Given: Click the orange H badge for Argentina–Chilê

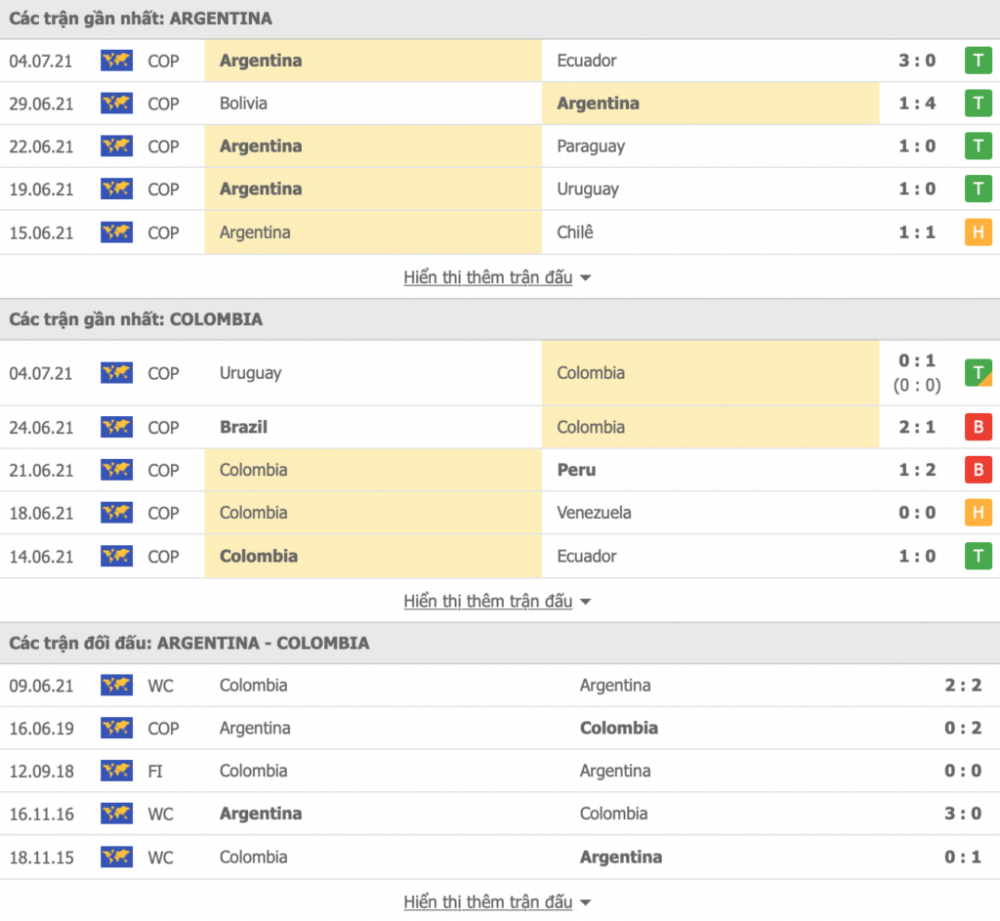Looking at the screenshot, I should (x=978, y=232).
